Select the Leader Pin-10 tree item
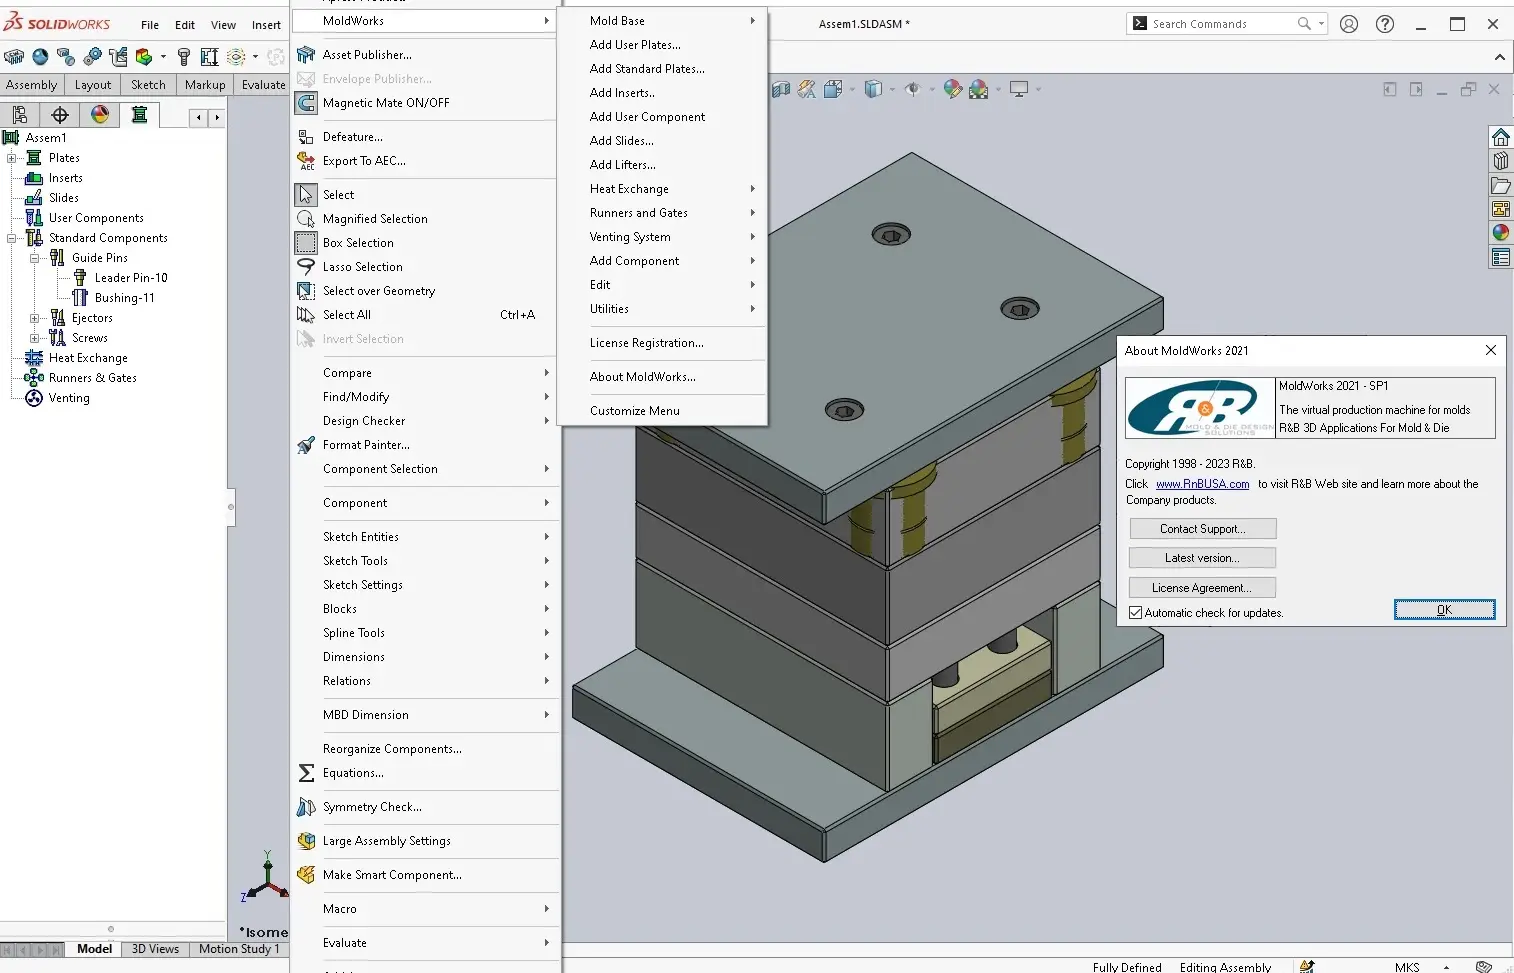Image resolution: width=1514 pixels, height=973 pixels. 131,278
